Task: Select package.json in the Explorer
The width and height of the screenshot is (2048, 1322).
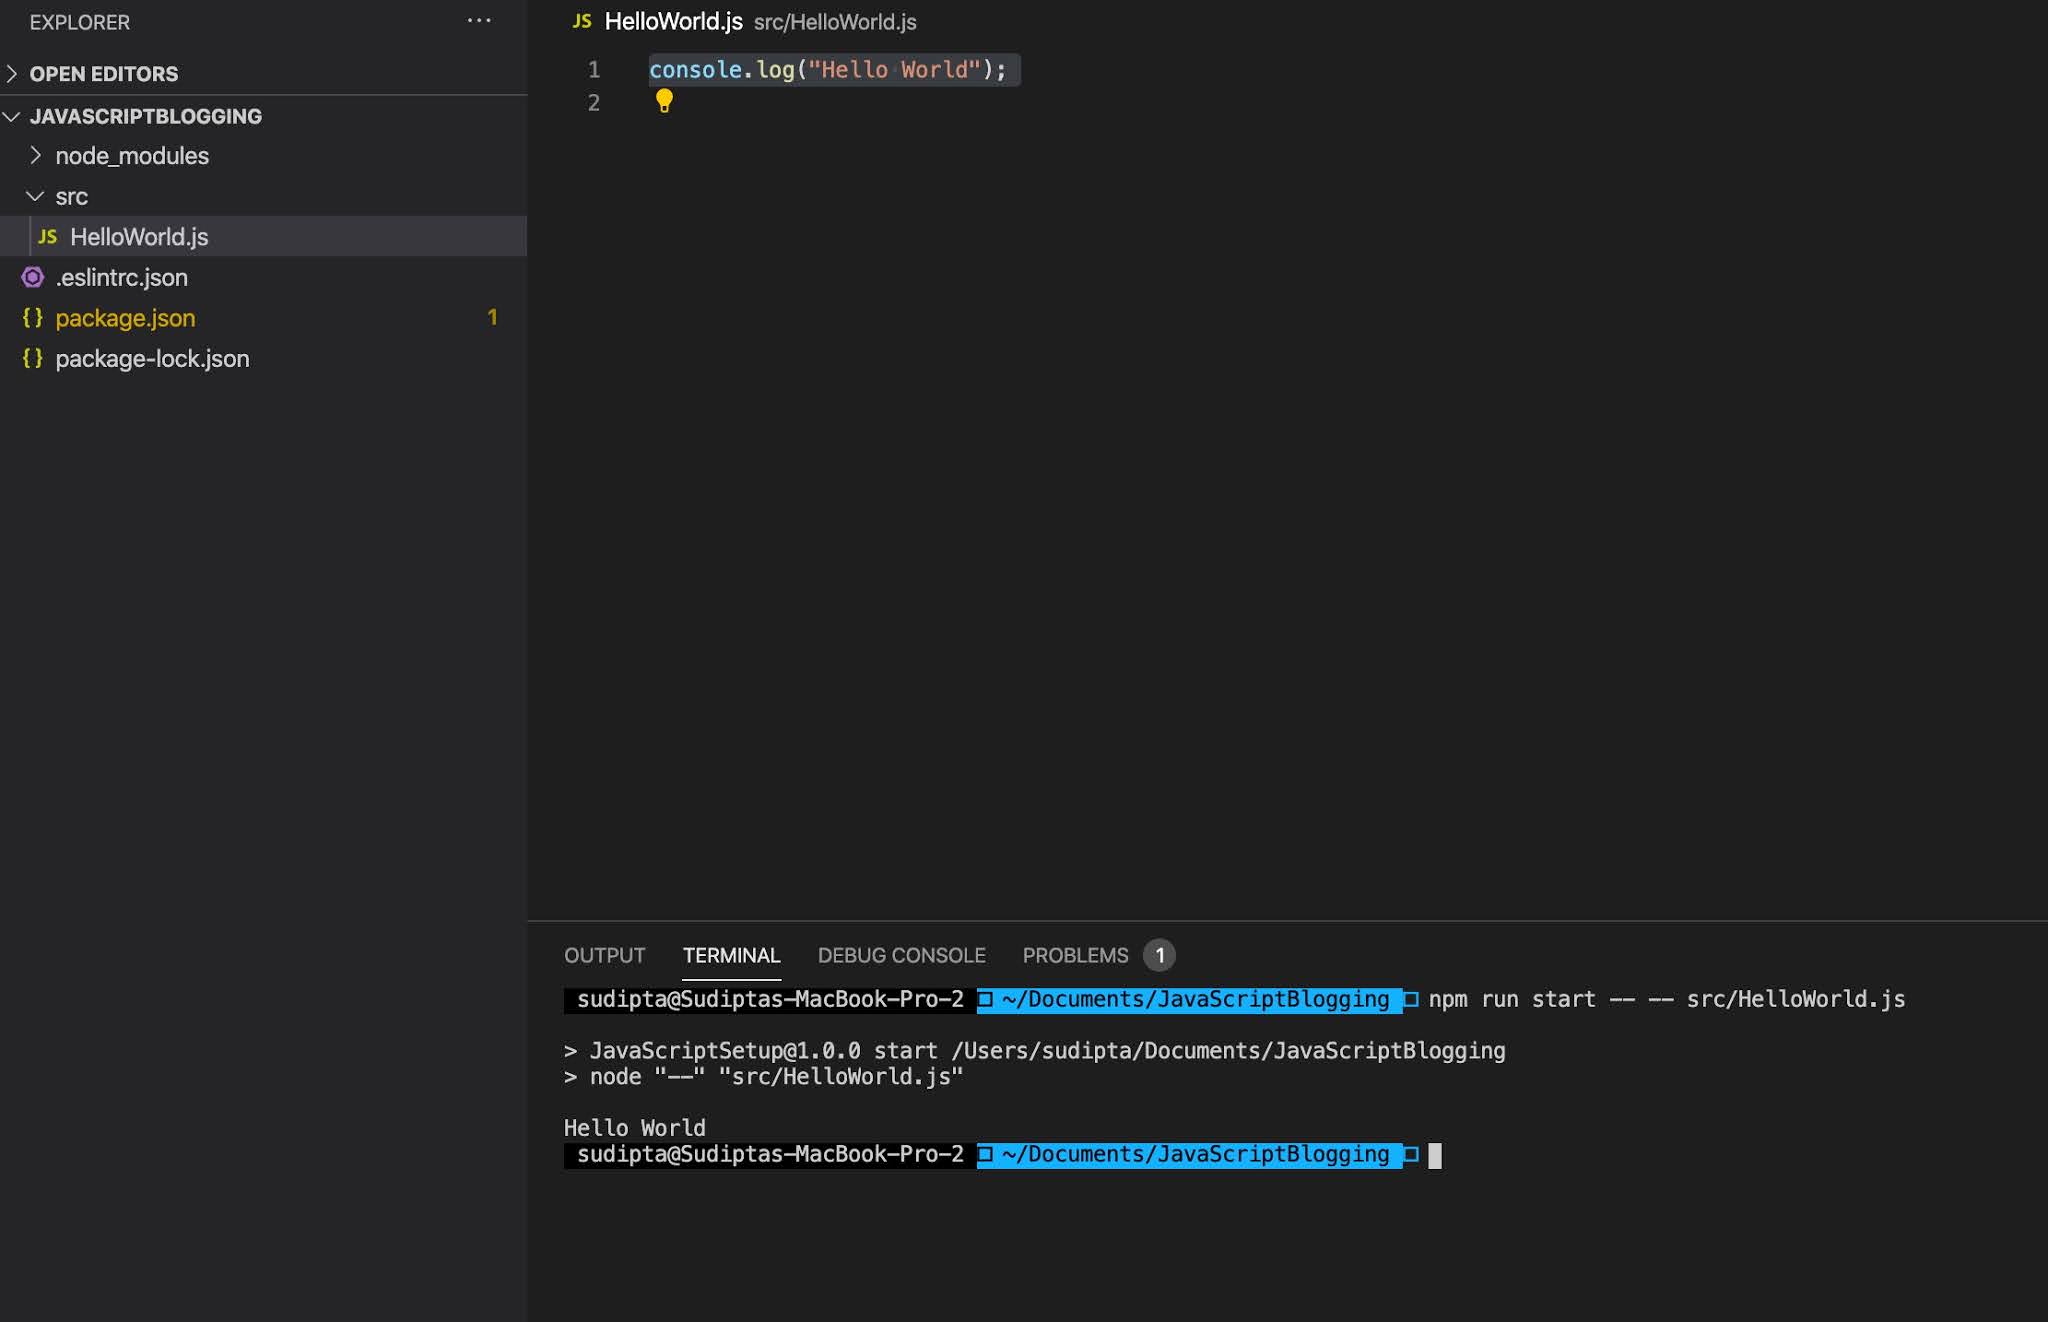Action: (125, 318)
